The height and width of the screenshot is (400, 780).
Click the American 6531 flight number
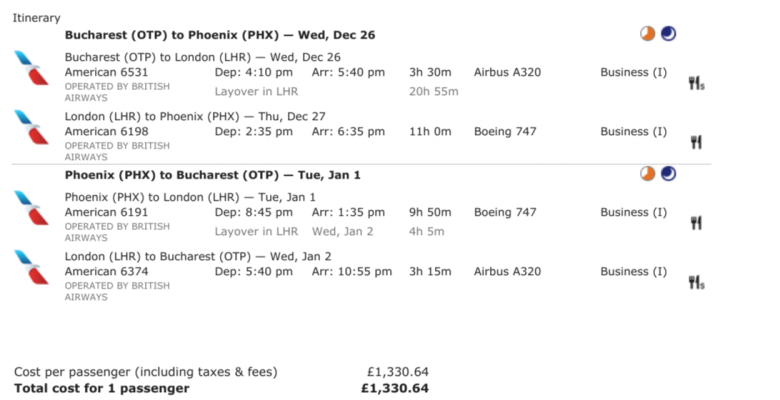pos(106,72)
